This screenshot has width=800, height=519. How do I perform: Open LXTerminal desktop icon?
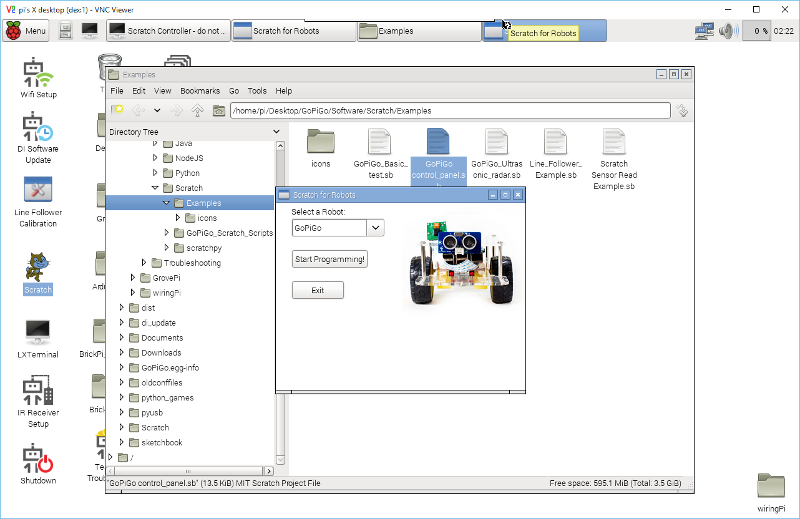click(38, 339)
